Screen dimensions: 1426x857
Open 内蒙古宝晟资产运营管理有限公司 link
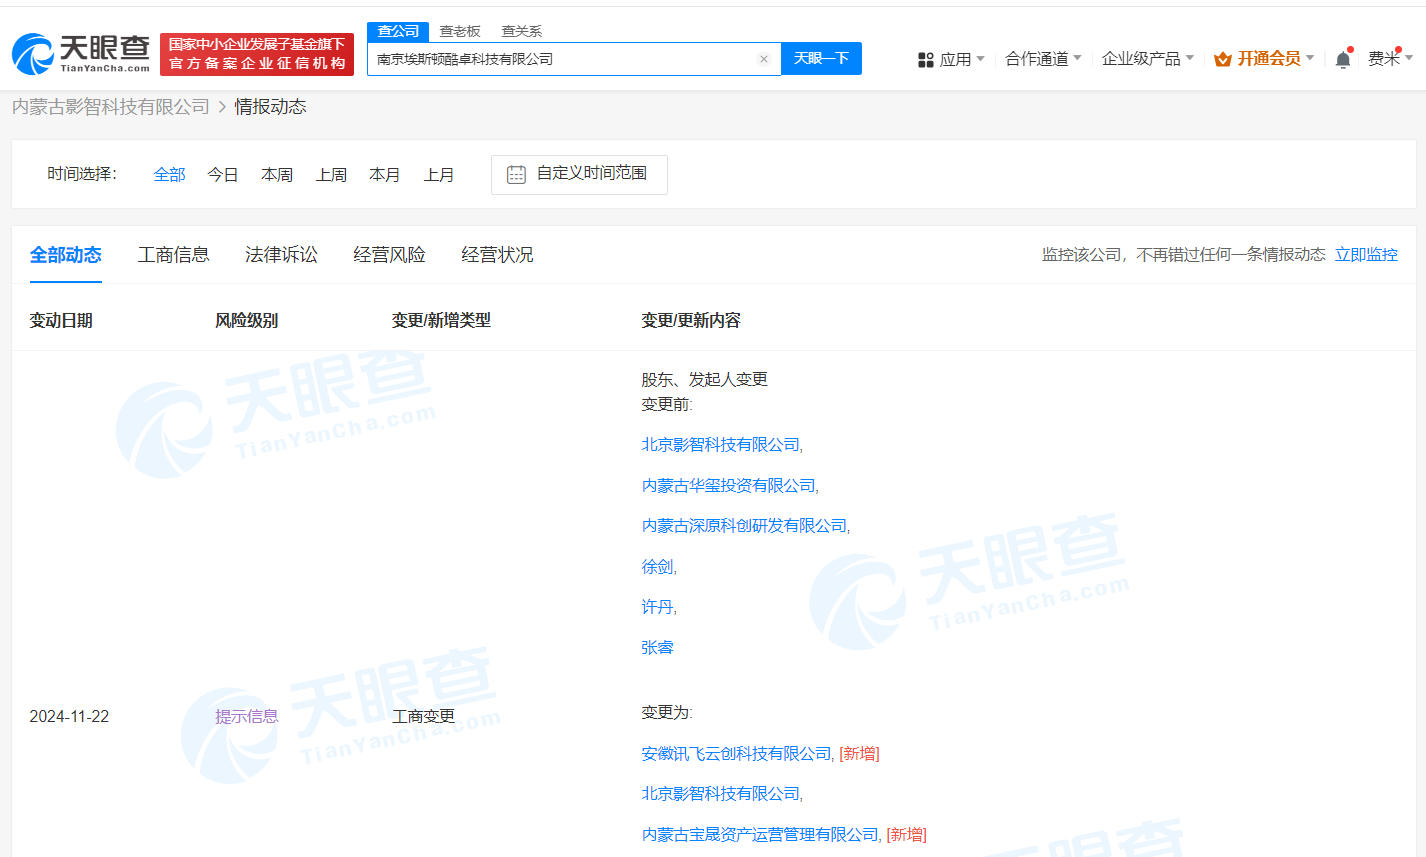760,835
